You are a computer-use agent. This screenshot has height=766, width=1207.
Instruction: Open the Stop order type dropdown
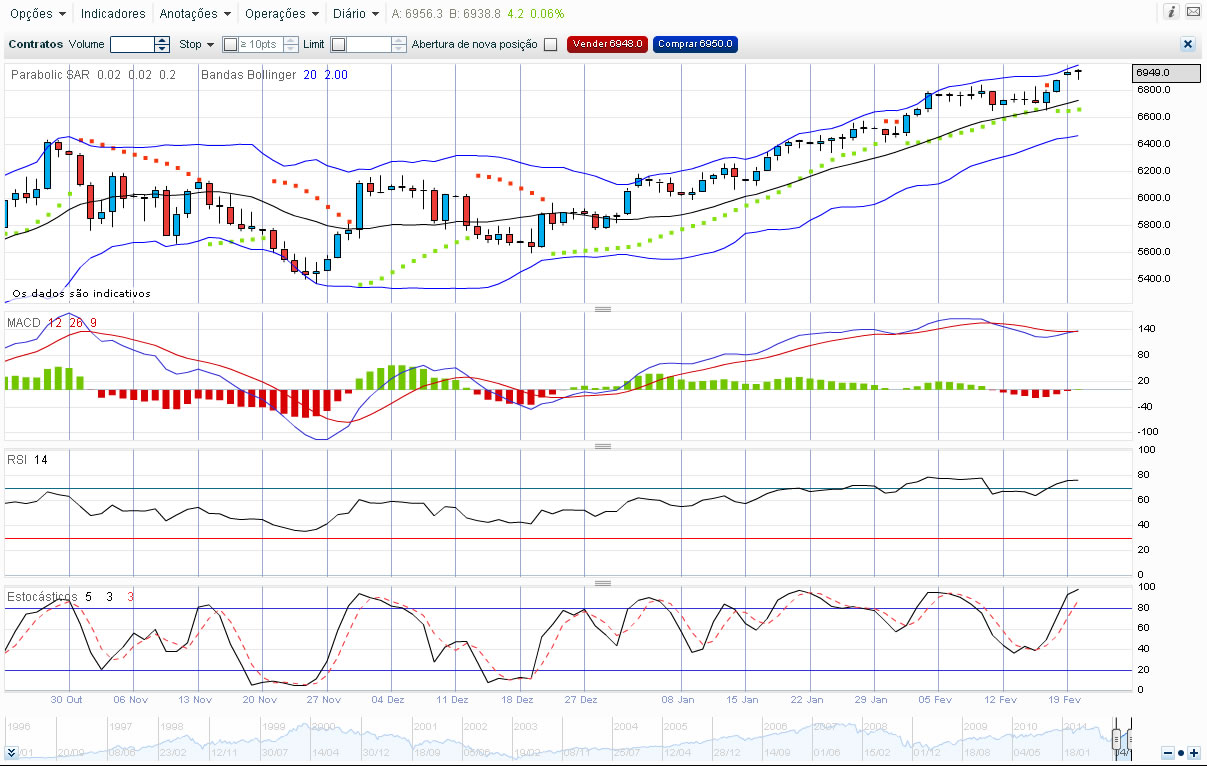[197, 45]
